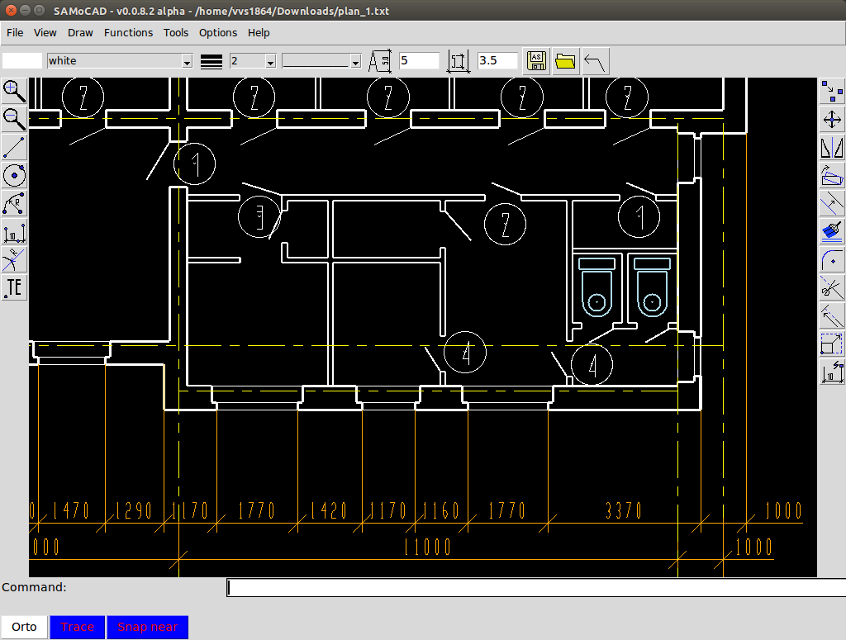Click the dimension size field showing 3.5
Viewport: 846px width, 640px height.
click(497, 61)
